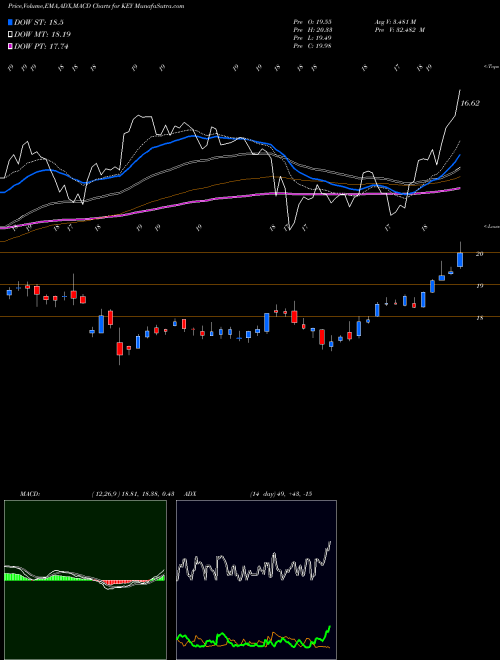Click the 'Pre L: 19.49' value
The image size is (500, 660).
(313, 38)
